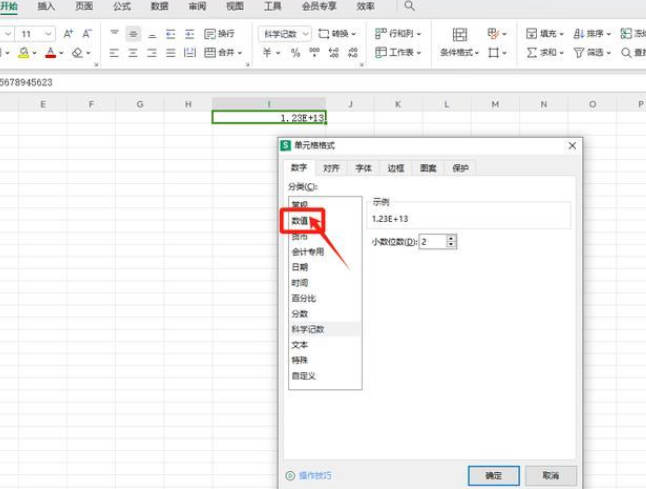This screenshot has height=489, width=646.
Task: Open the 边框 tab in the dialog
Action: (x=396, y=168)
